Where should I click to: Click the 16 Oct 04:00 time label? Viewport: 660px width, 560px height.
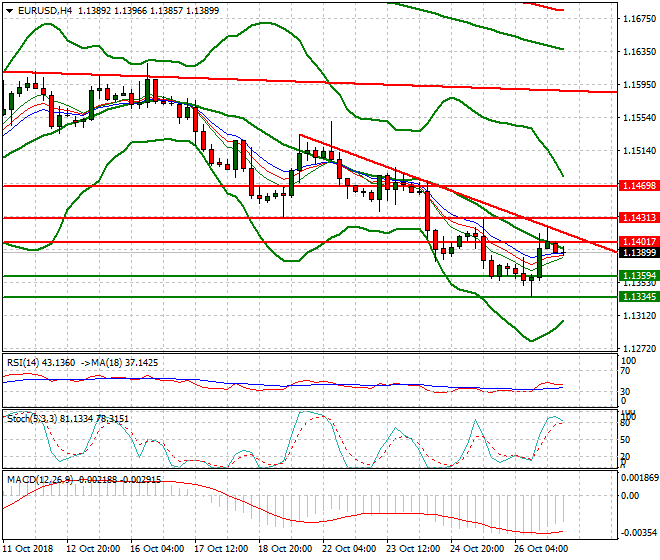[157, 549]
